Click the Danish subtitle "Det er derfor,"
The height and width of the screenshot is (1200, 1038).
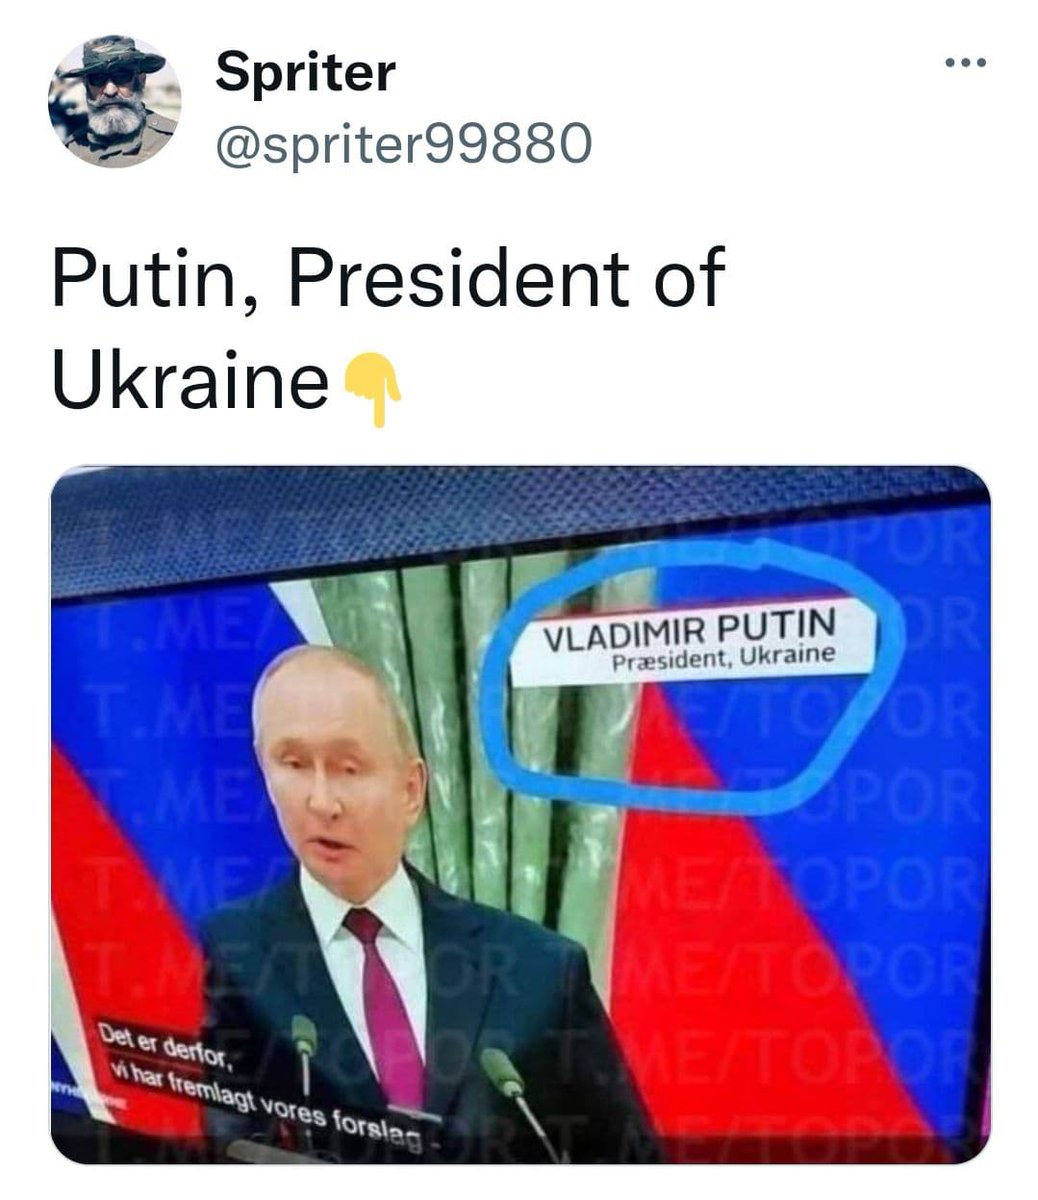click(166, 1042)
